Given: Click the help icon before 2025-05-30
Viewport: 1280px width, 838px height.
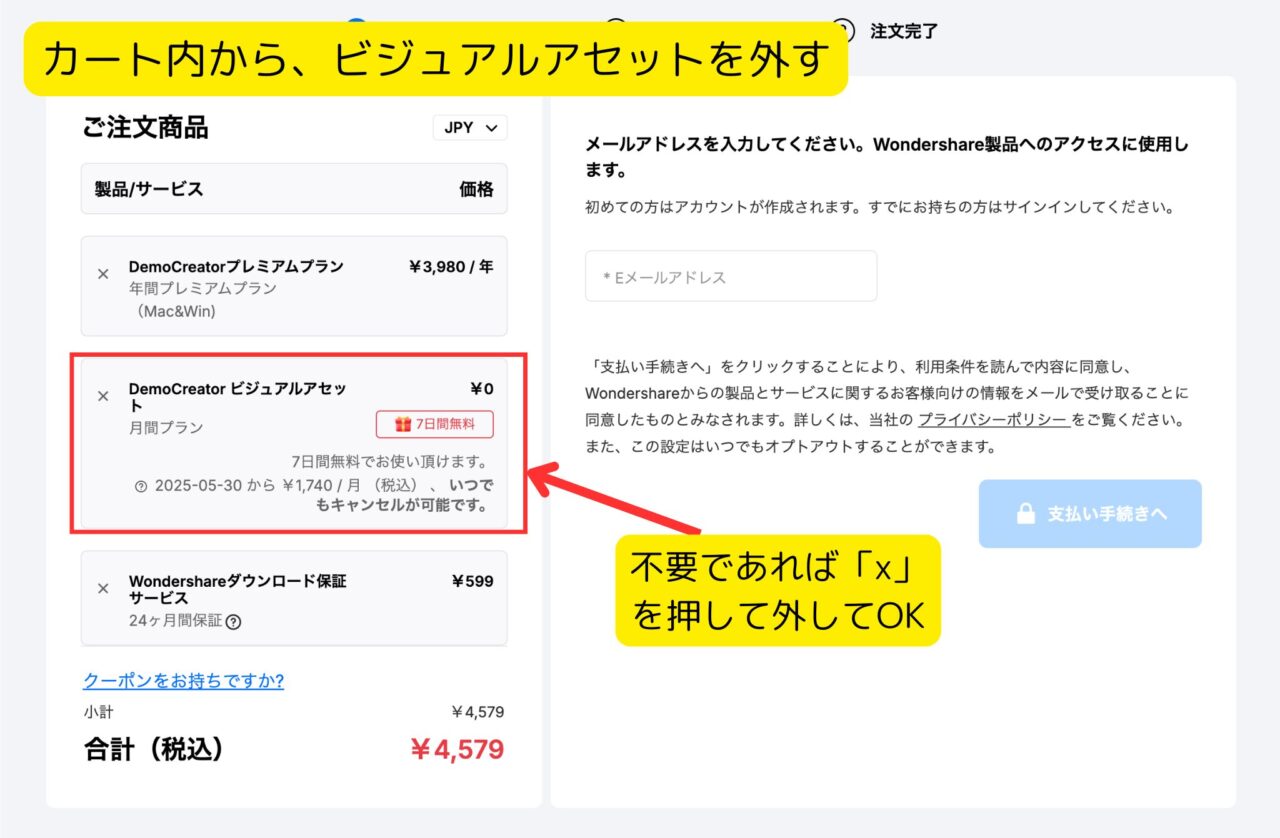Looking at the screenshot, I should (x=141, y=486).
